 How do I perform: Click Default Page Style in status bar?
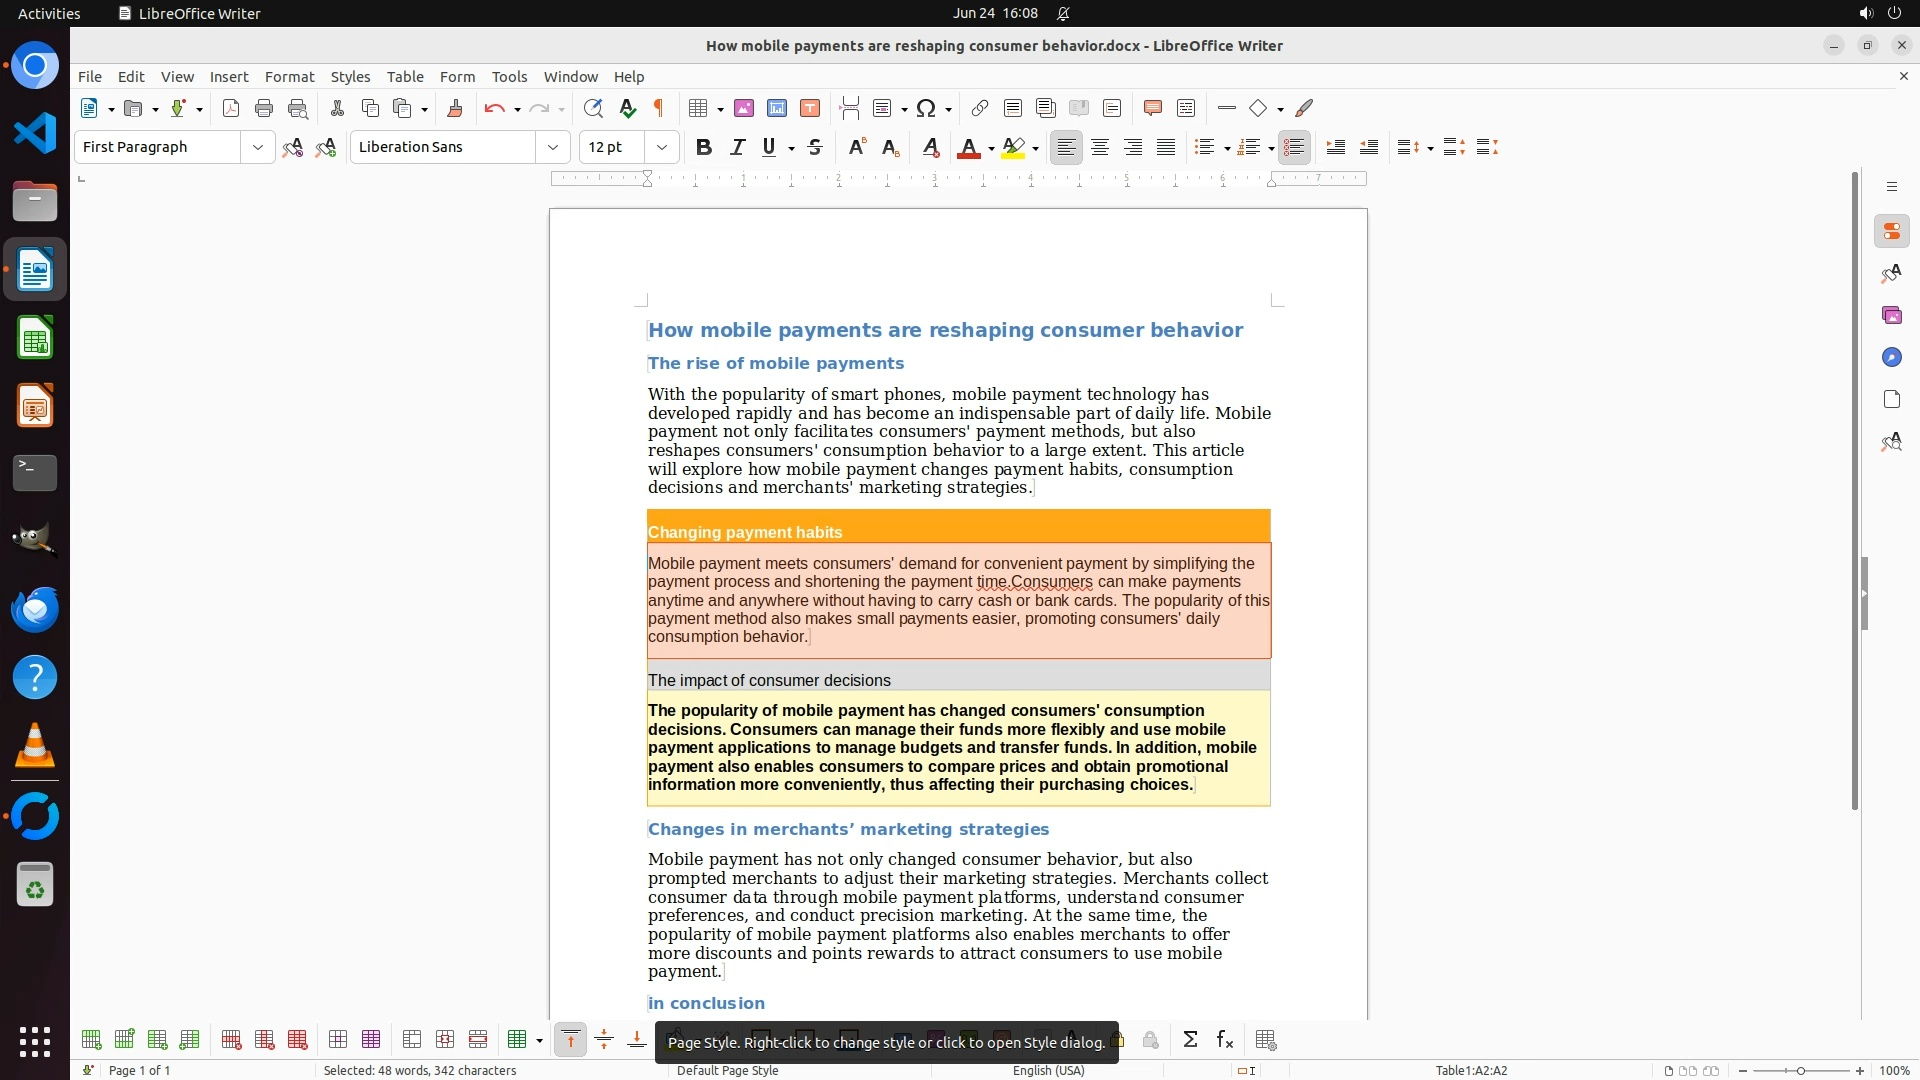click(x=727, y=1070)
